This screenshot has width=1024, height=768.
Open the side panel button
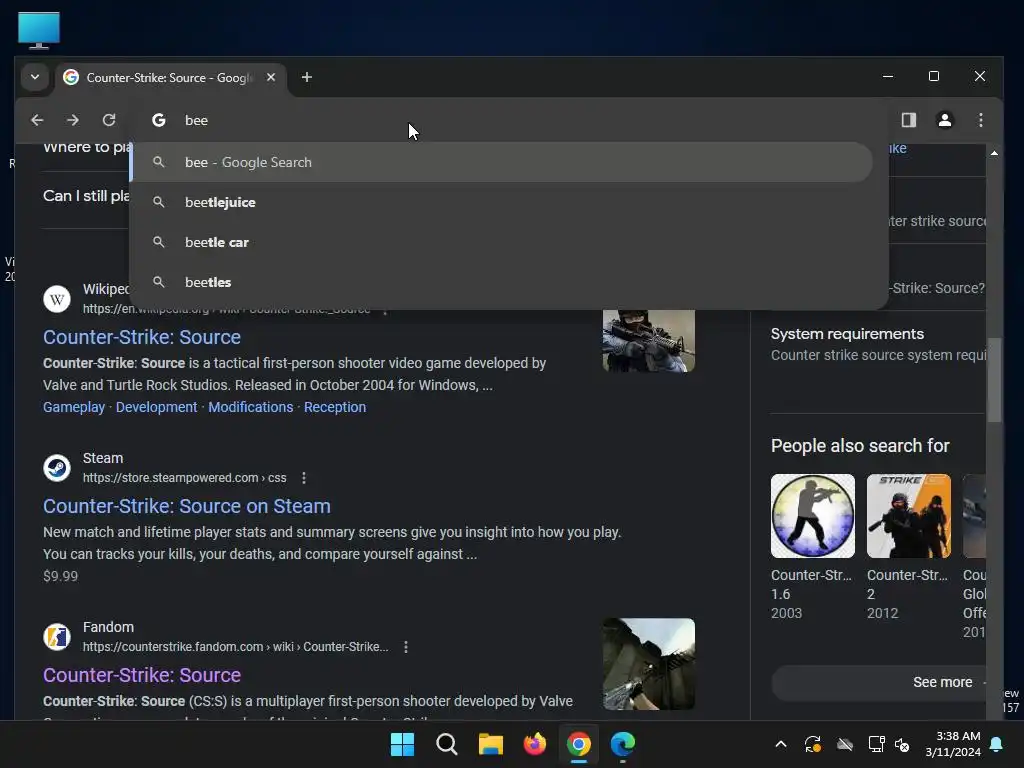coord(908,120)
